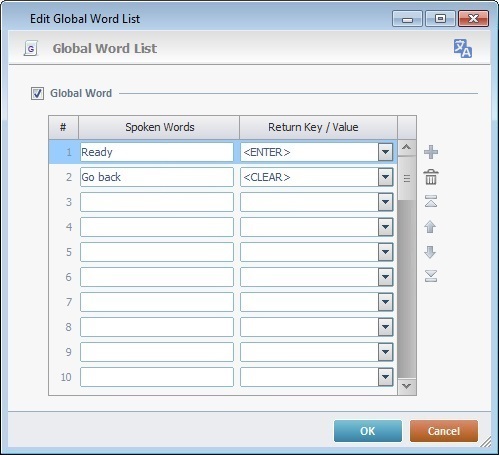Click the Go back spoken words field
499x455 pixels.
(x=157, y=177)
